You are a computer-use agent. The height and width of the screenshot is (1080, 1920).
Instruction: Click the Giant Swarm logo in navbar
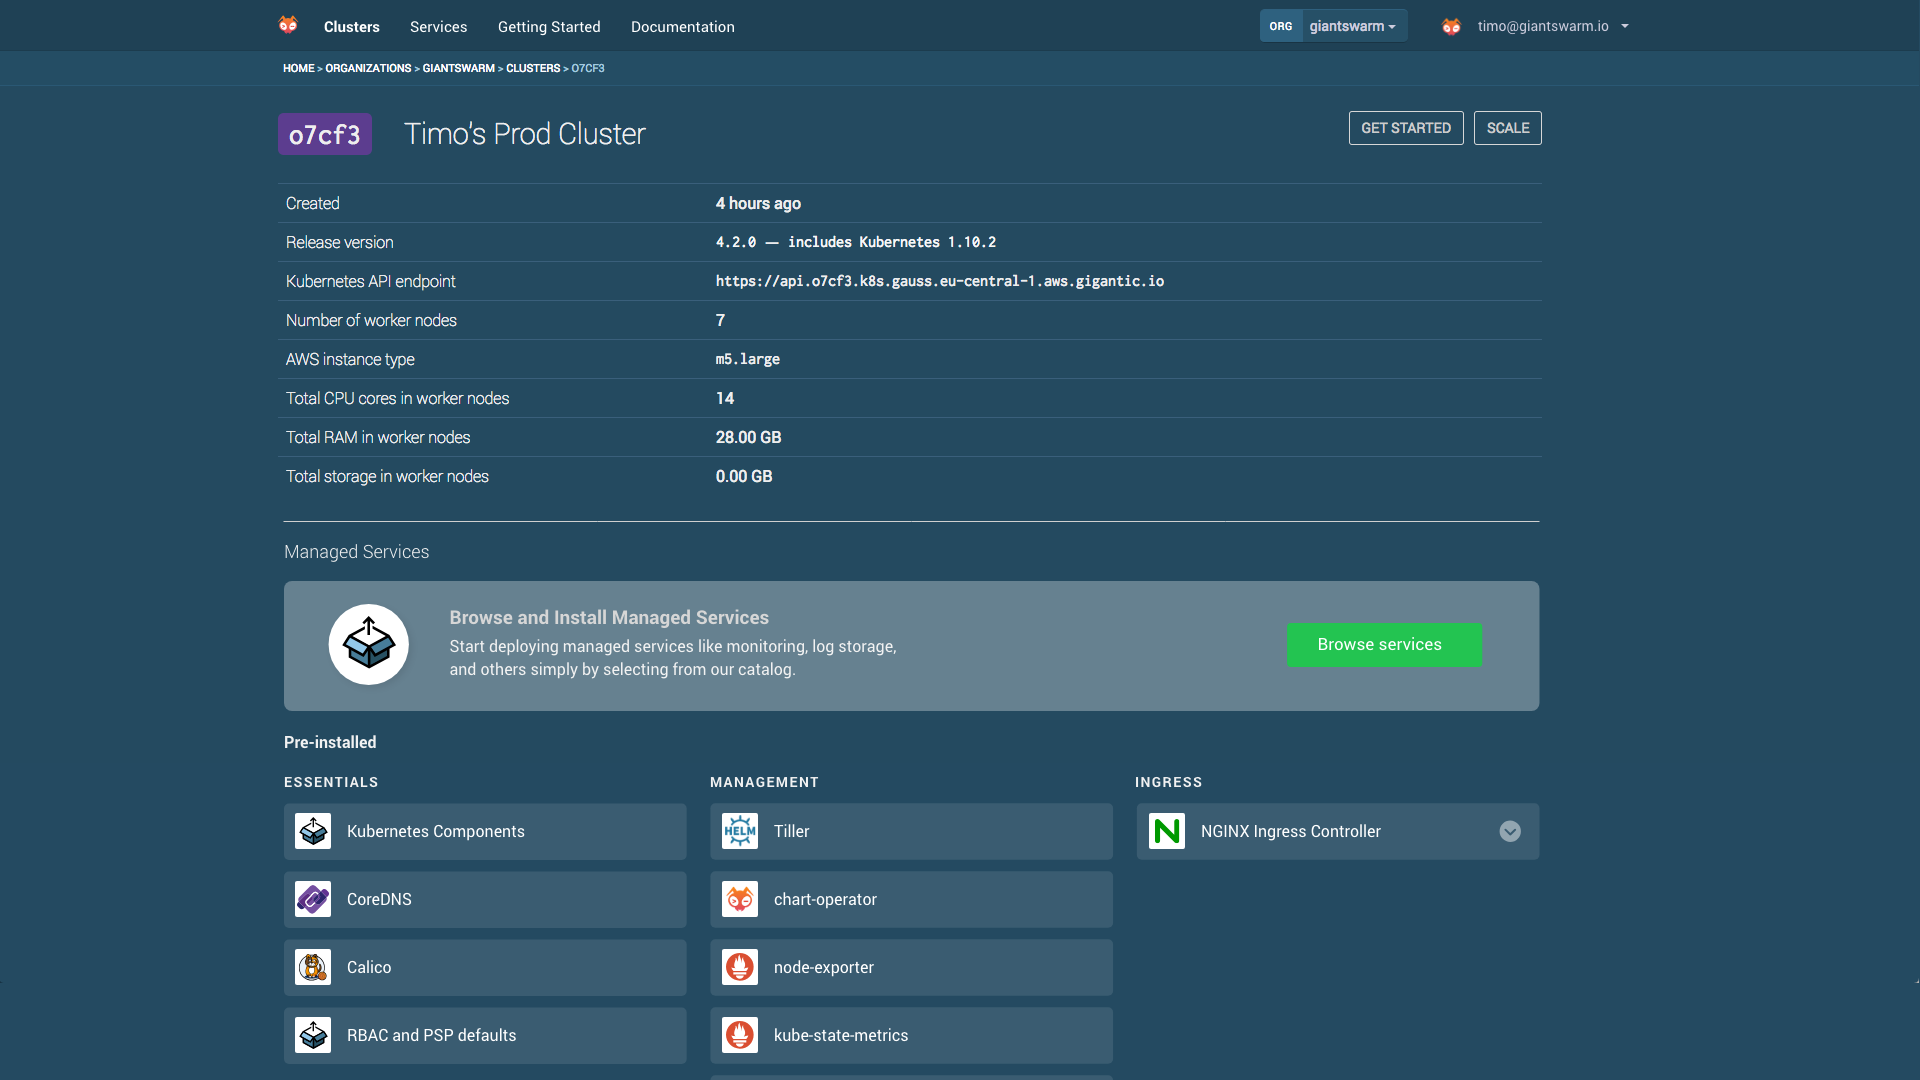point(288,25)
